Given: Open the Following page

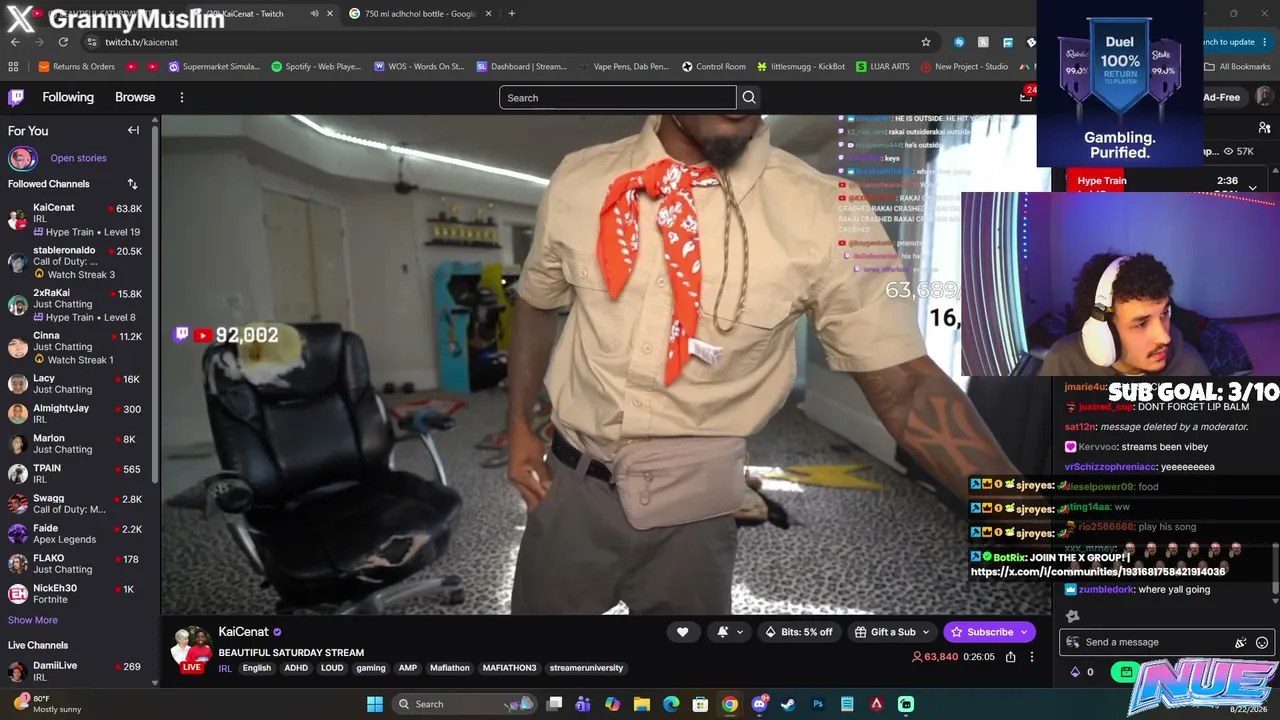Looking at the screenshot, I should [68, 97].
